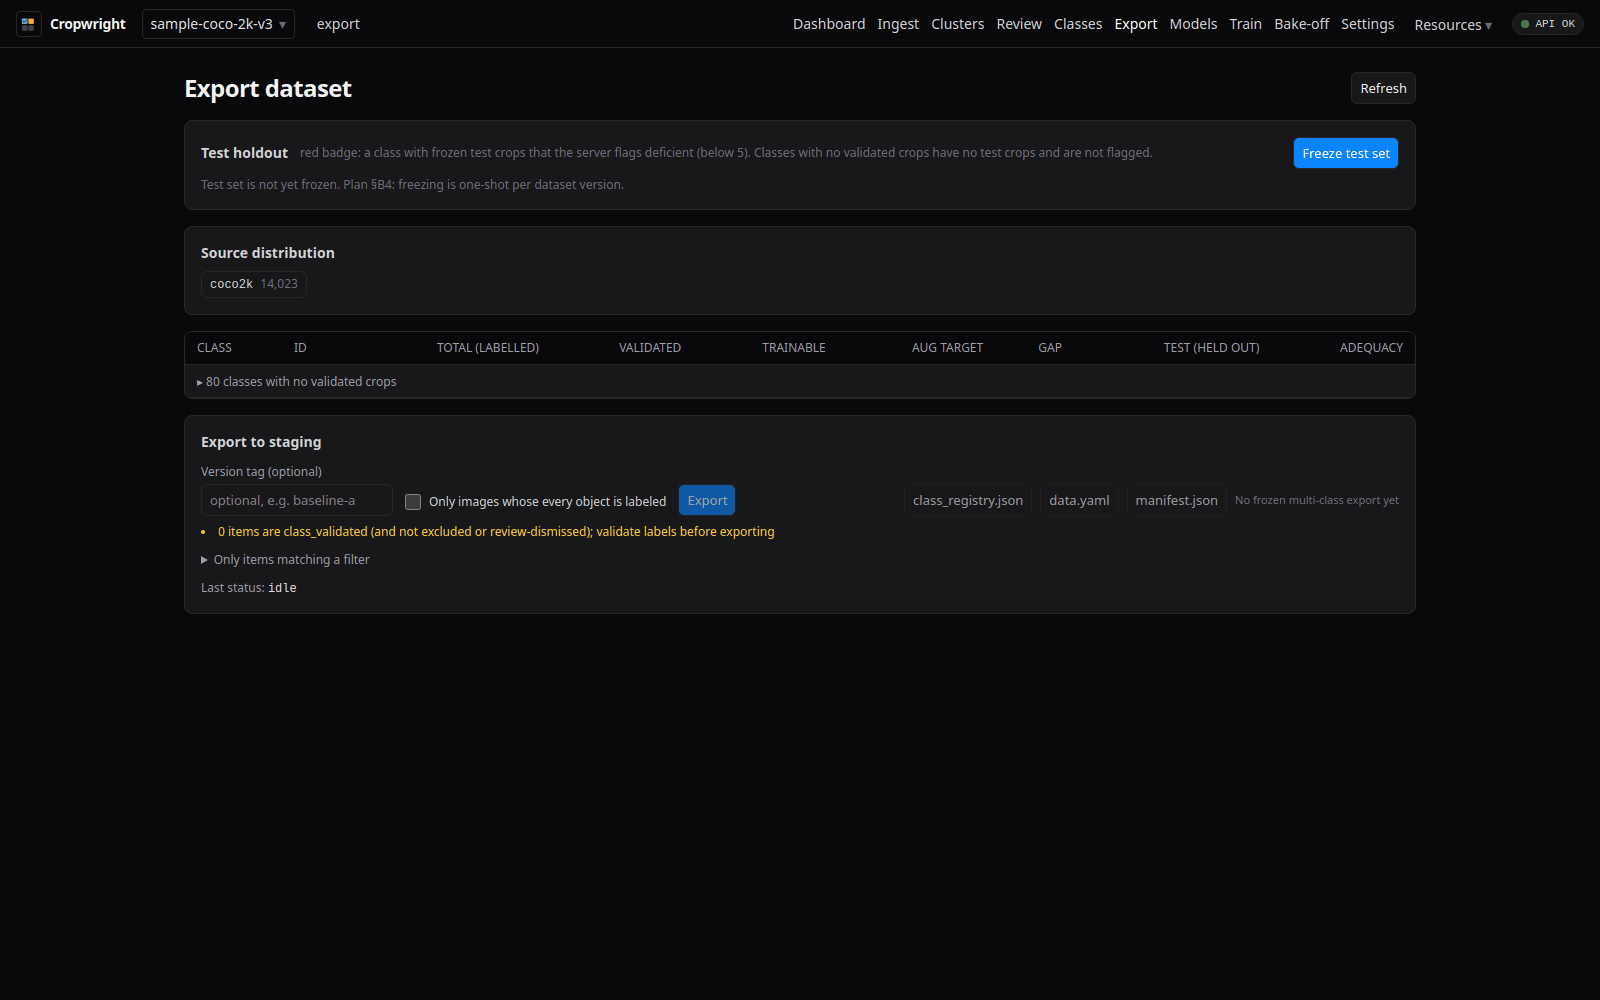
Task: Click the AUG TARGET column header
Action: tap(947, 348)
